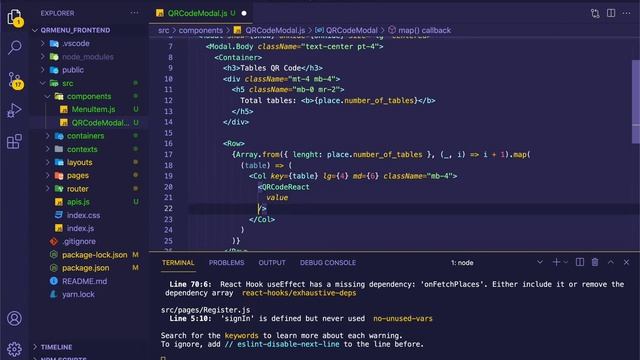Open the Manage gear icon
The height and width of the screenshot is (360, 640).
(14, 349)
